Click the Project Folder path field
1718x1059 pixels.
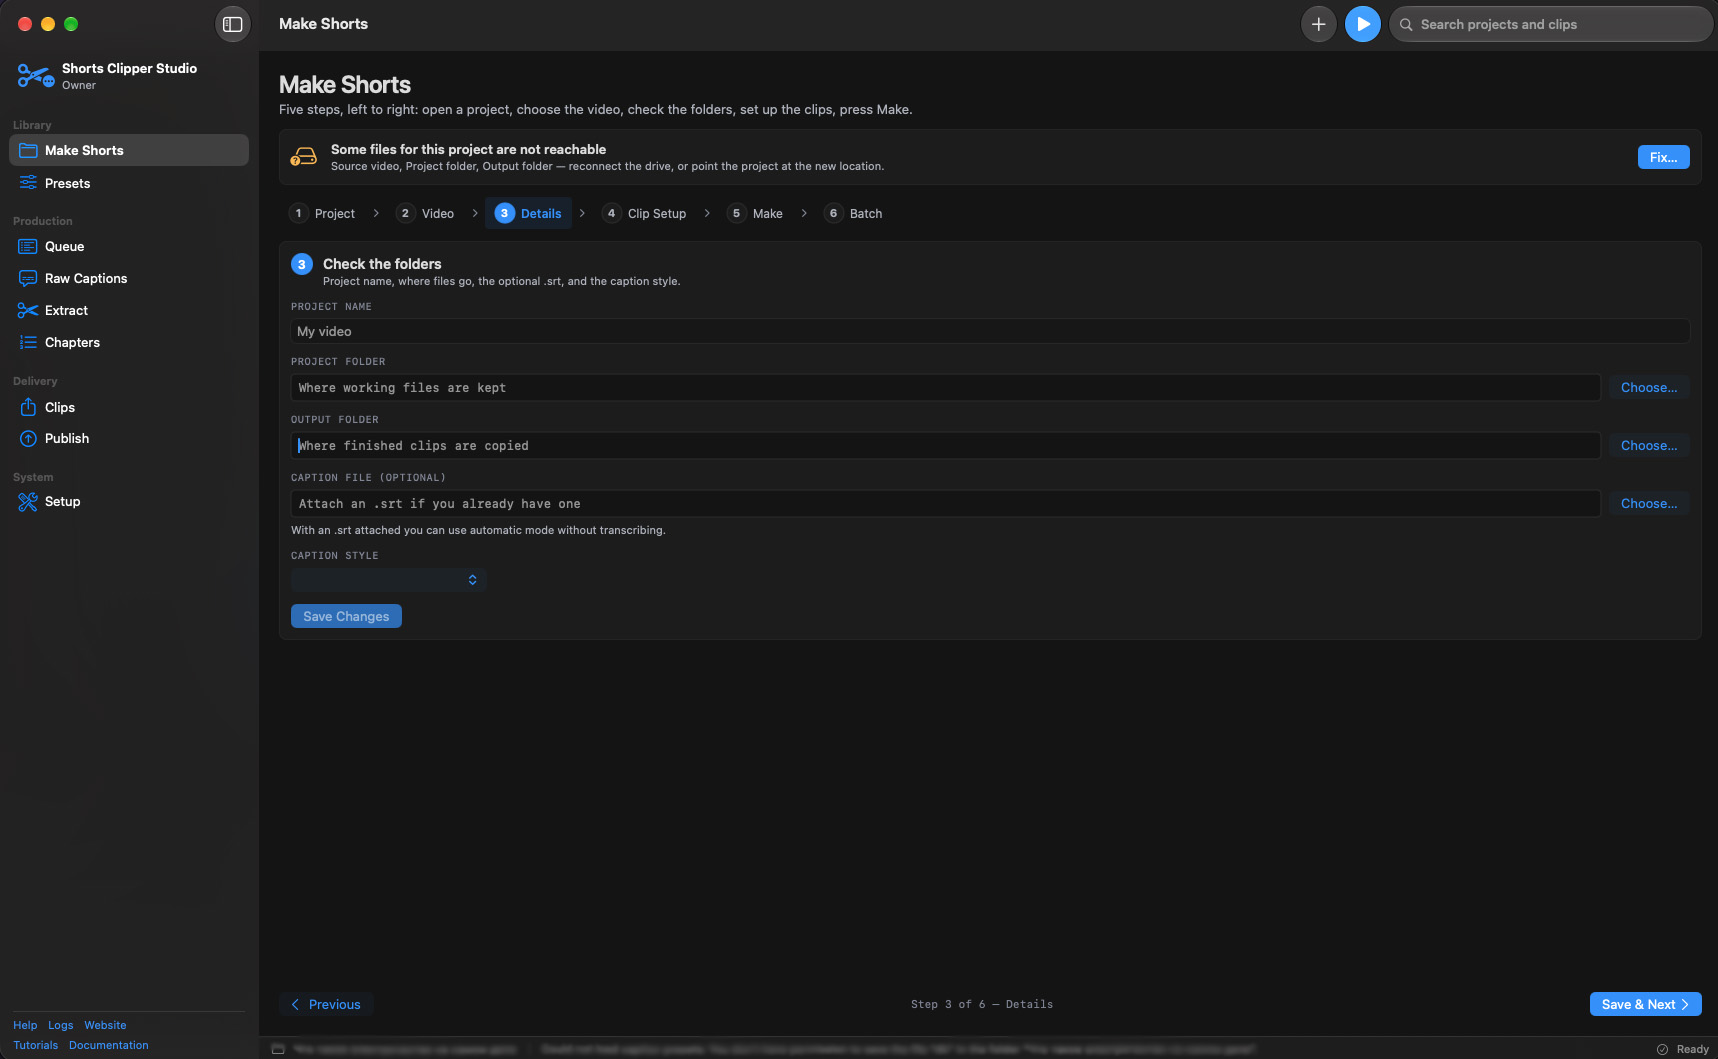pyautogui.click(x=945, y=387)
